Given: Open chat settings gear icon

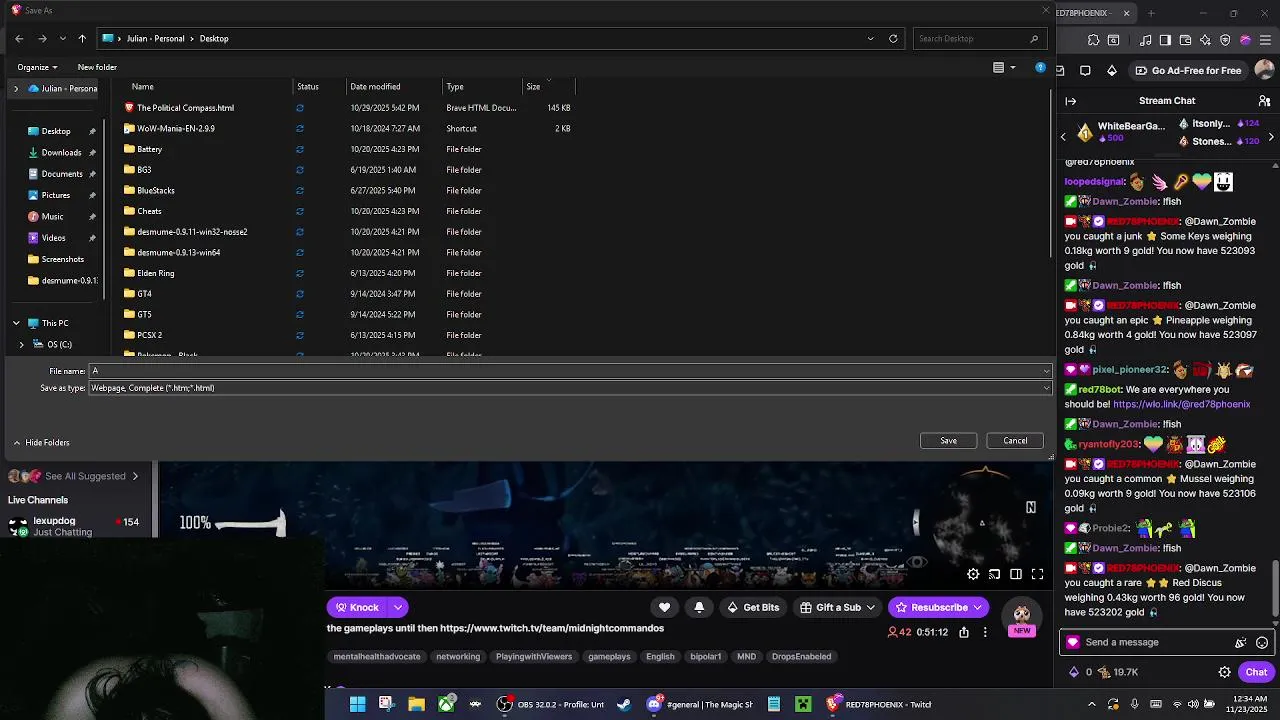Looking at the screenshot, I should 1224,672.
